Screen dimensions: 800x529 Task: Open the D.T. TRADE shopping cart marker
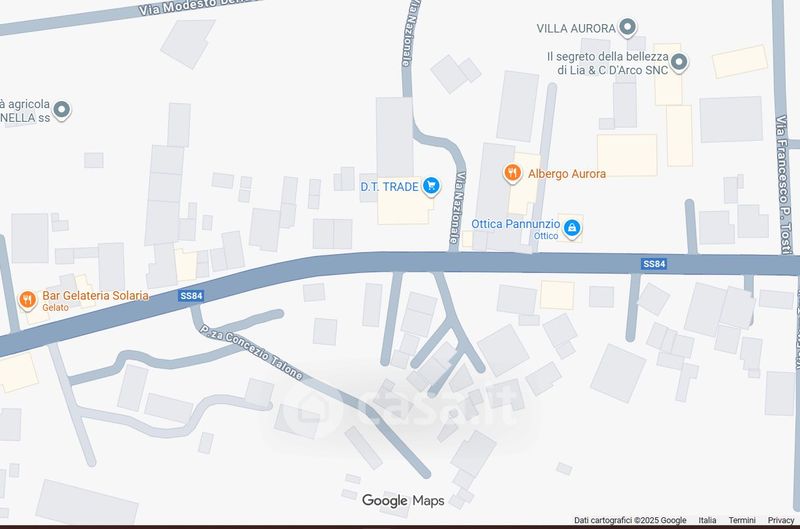(431, 186)
